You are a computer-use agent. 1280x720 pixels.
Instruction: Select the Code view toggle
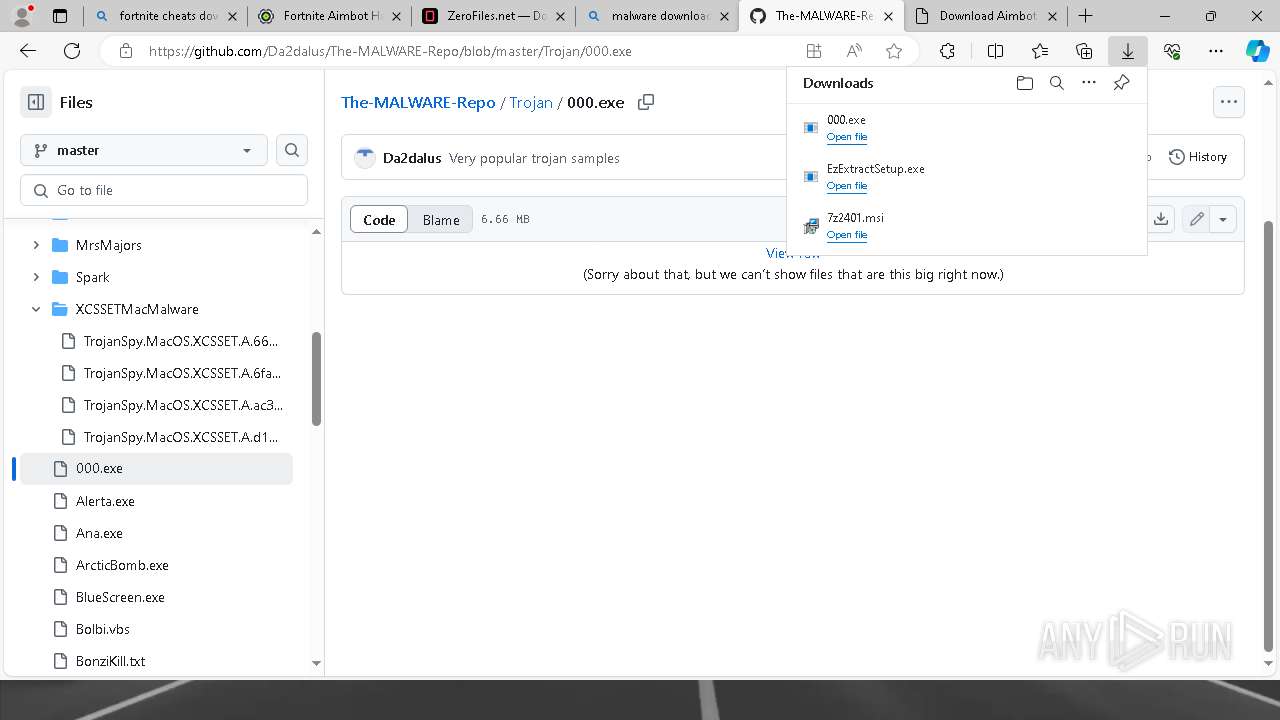click(x=379, y=220)
